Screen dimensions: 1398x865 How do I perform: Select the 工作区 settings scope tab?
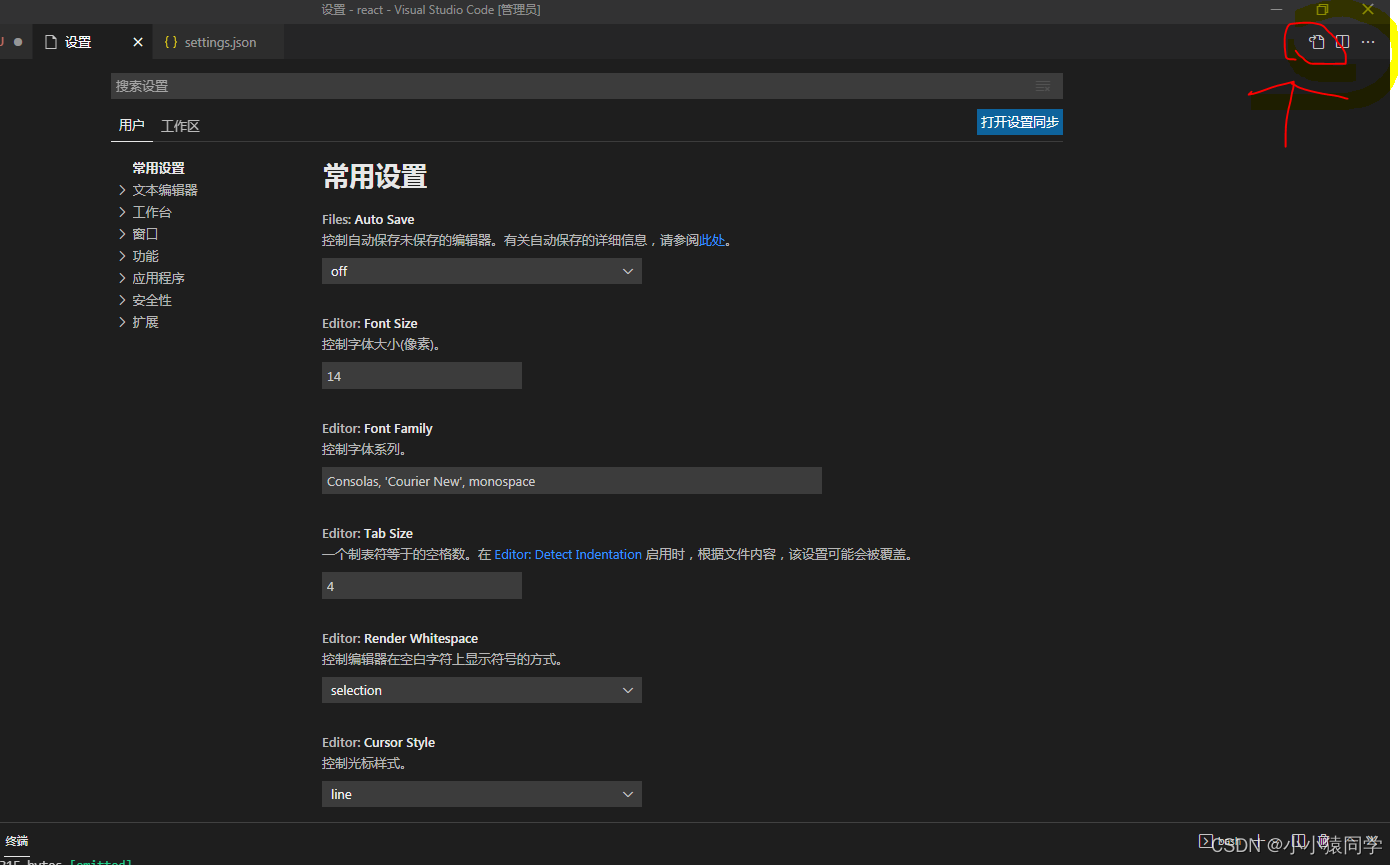(180, 126)
